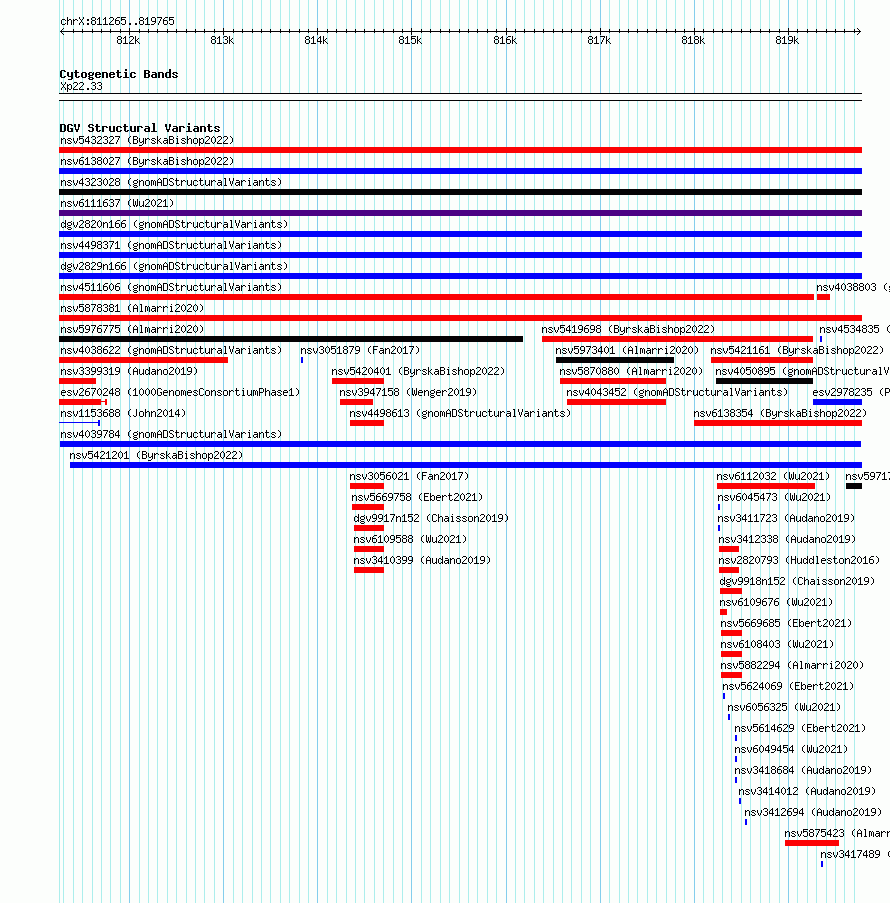The width and height of the screenshot is (890, 903).
Task: Click esv2670248 1000GenomesConsortiumPhase1 label
Action: click(180, 393)
